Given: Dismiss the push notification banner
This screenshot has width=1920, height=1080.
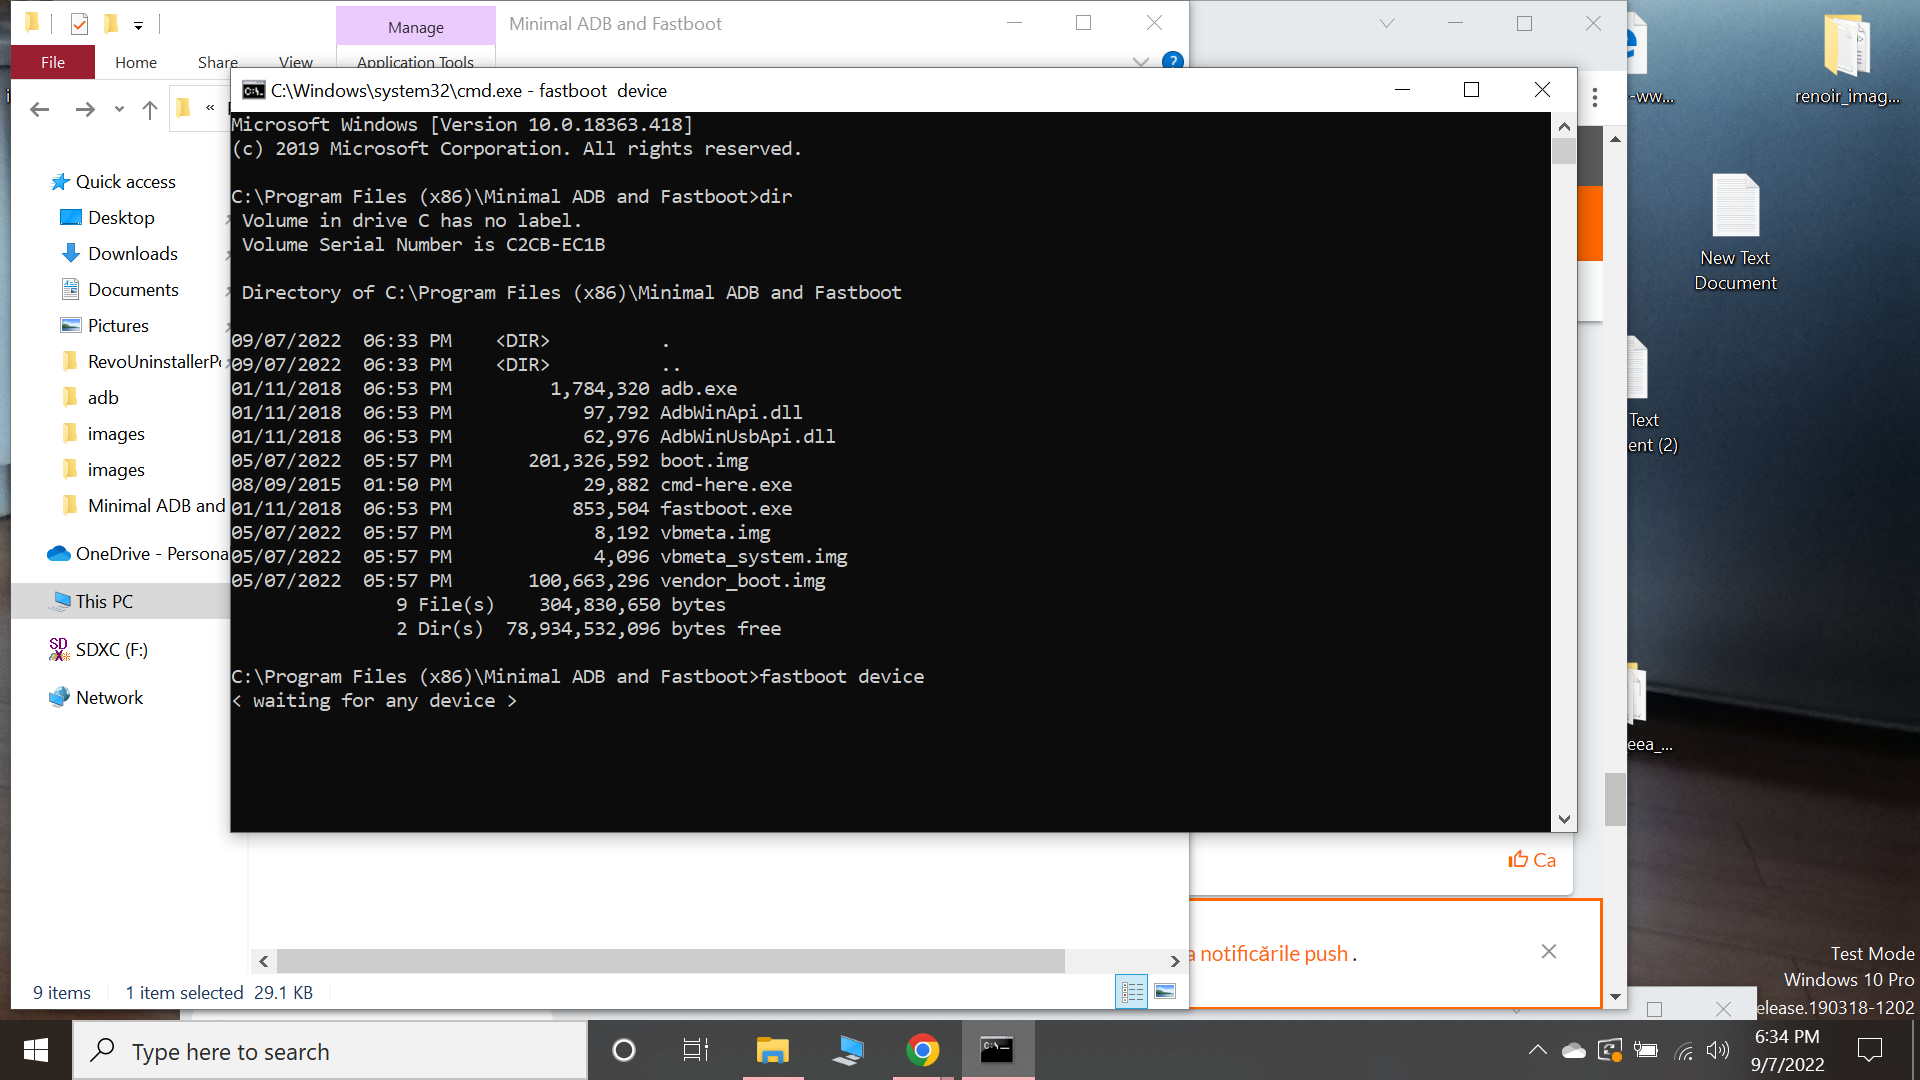Looking at the screenshot, I should click(x=1548, y=951).
